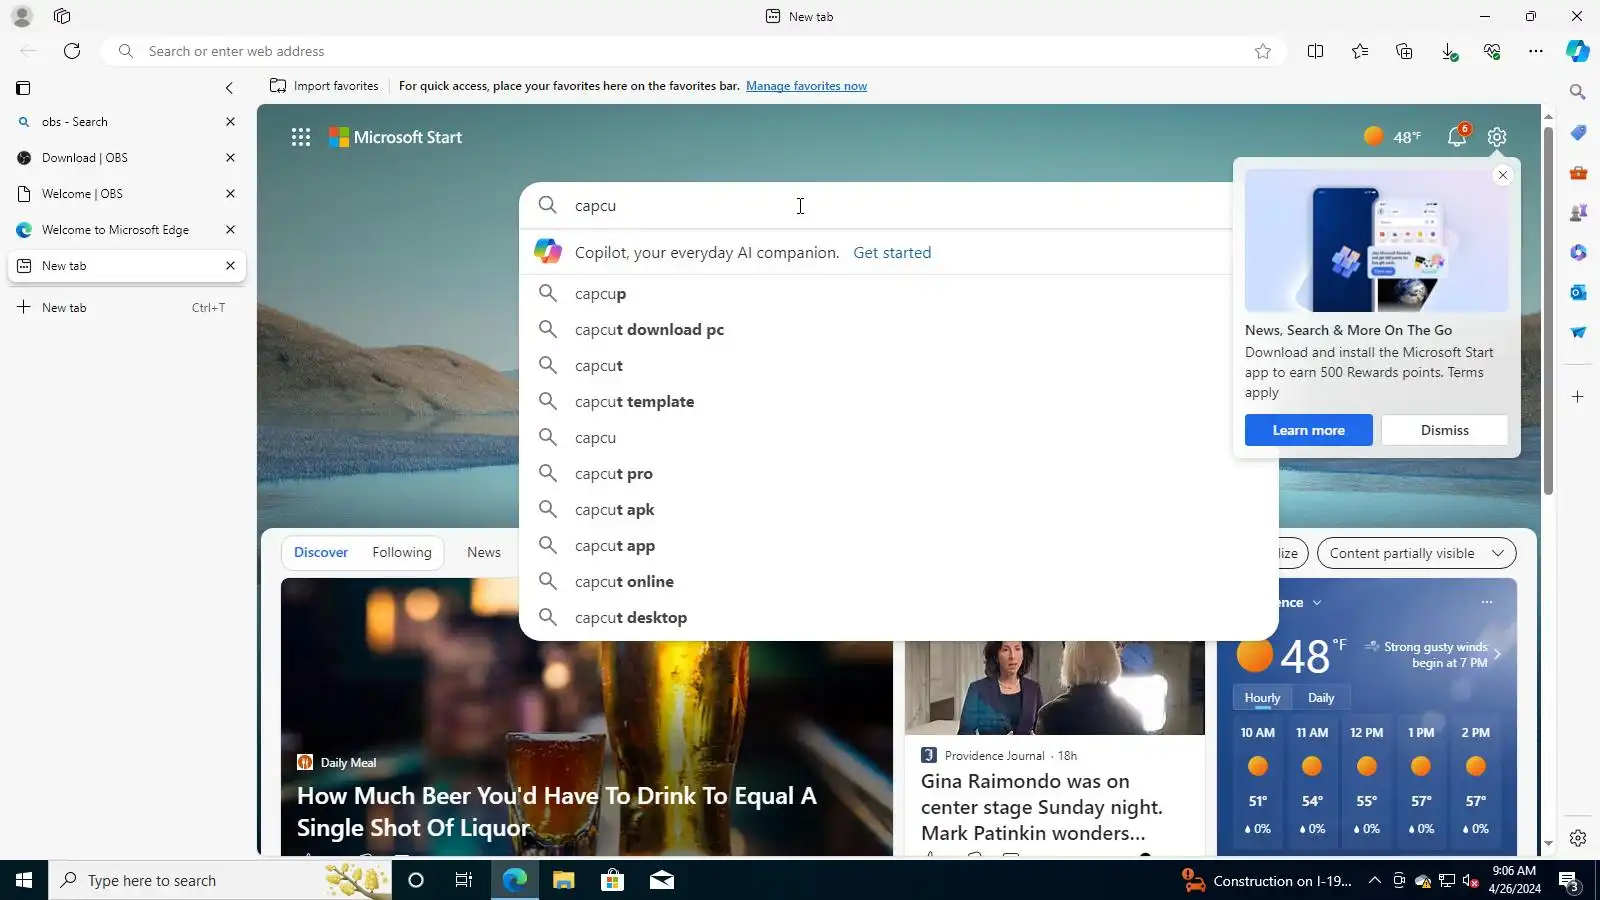The image size is (1600, 900).
Task: Open Microsoft Start app launcher grid
Action: [301, 137]
